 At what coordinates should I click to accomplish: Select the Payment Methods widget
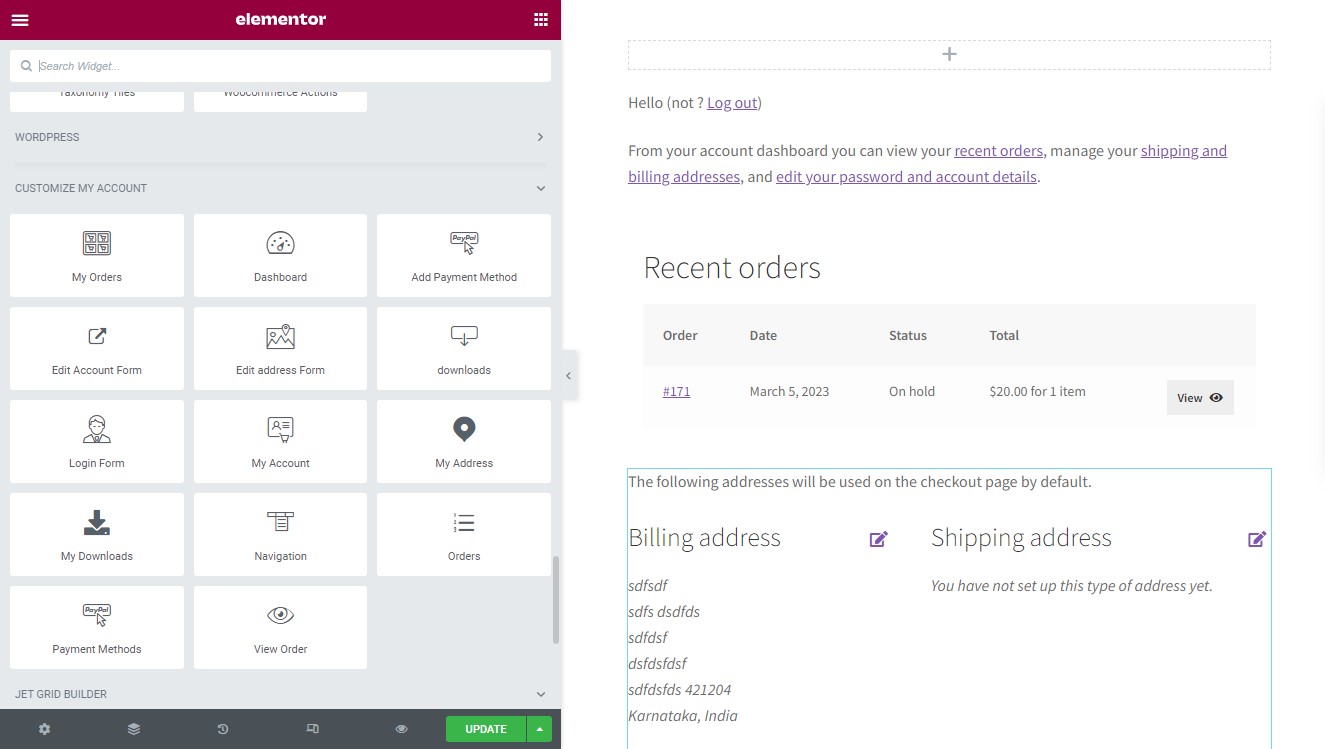(97, 627)
